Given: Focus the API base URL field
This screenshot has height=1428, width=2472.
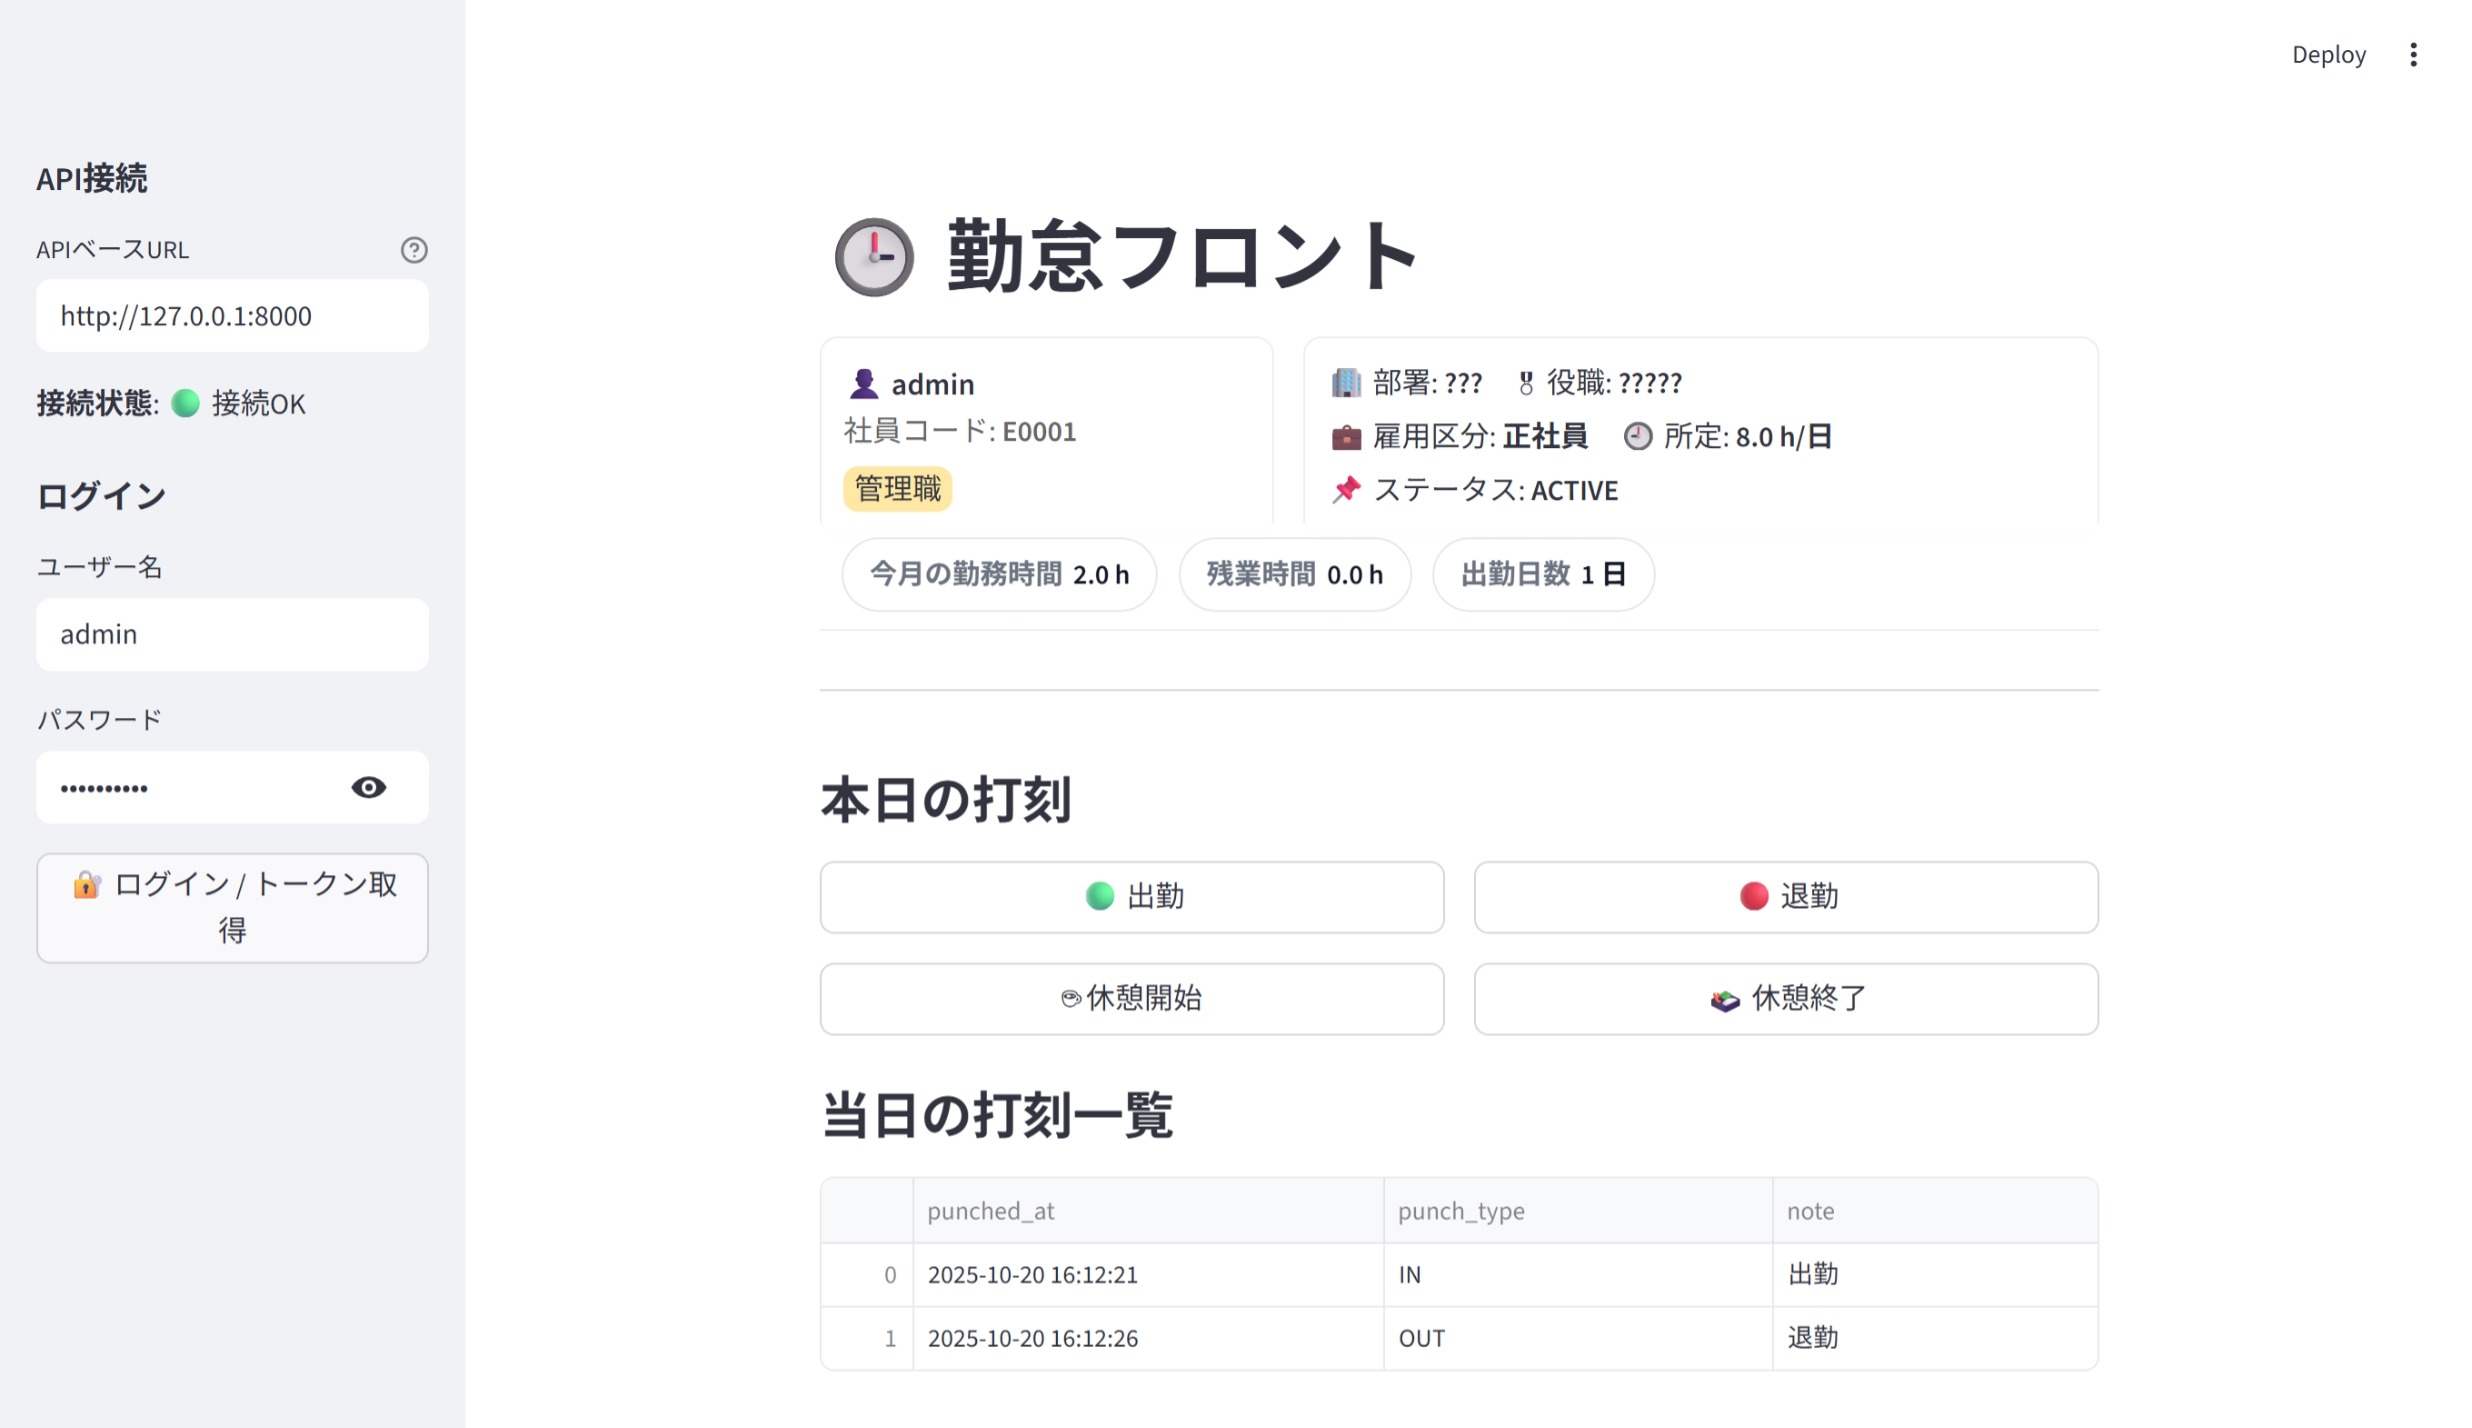Looking at the screenshot, I should (232, 316).
